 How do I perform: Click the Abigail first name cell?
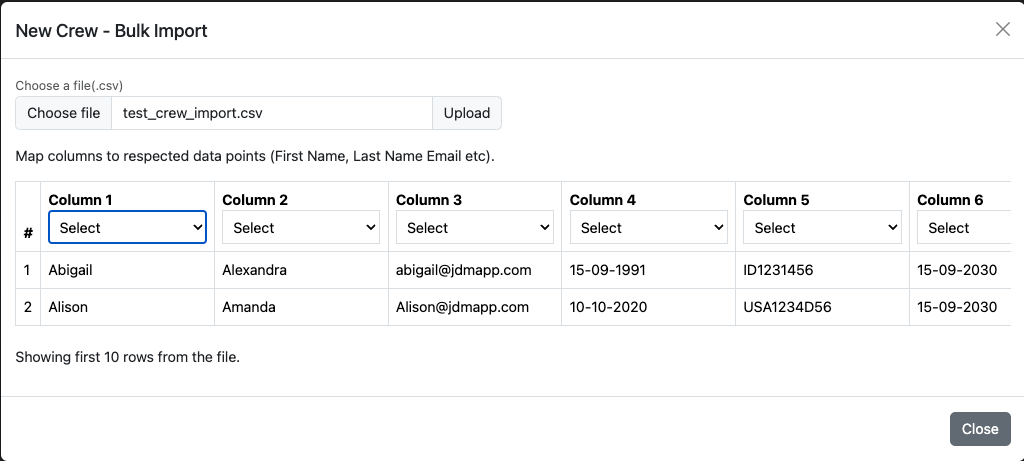[x=71, y=270]
